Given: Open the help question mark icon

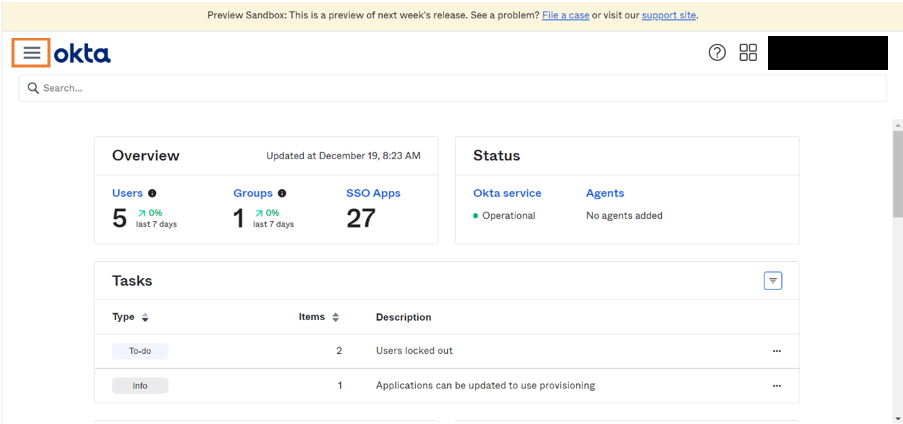Looking at the screenshot, I should coord(717,53).
